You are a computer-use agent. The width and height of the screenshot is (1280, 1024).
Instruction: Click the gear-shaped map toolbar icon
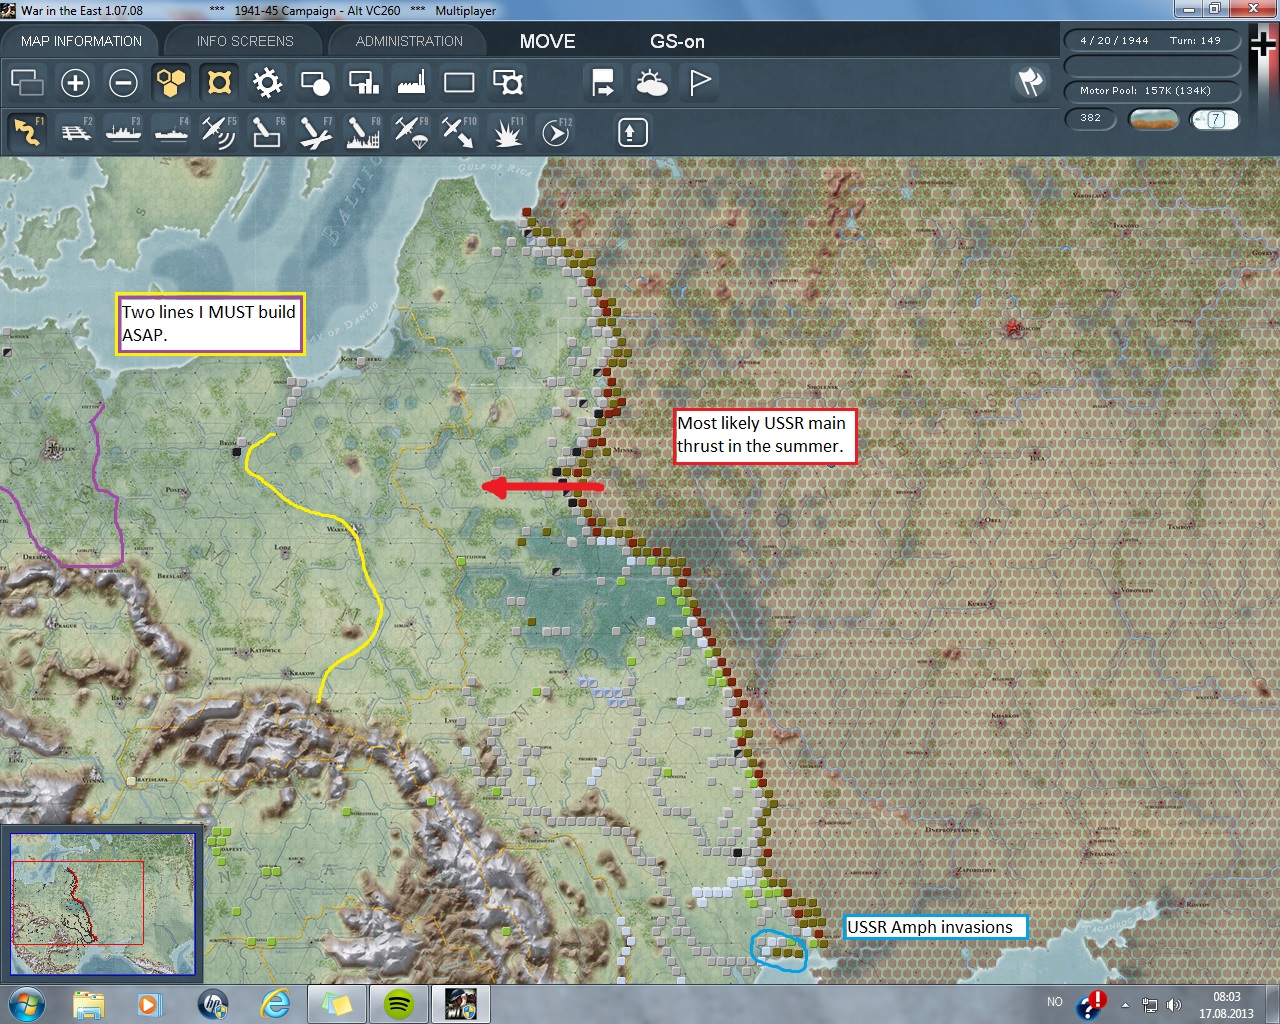pos(267,82)
